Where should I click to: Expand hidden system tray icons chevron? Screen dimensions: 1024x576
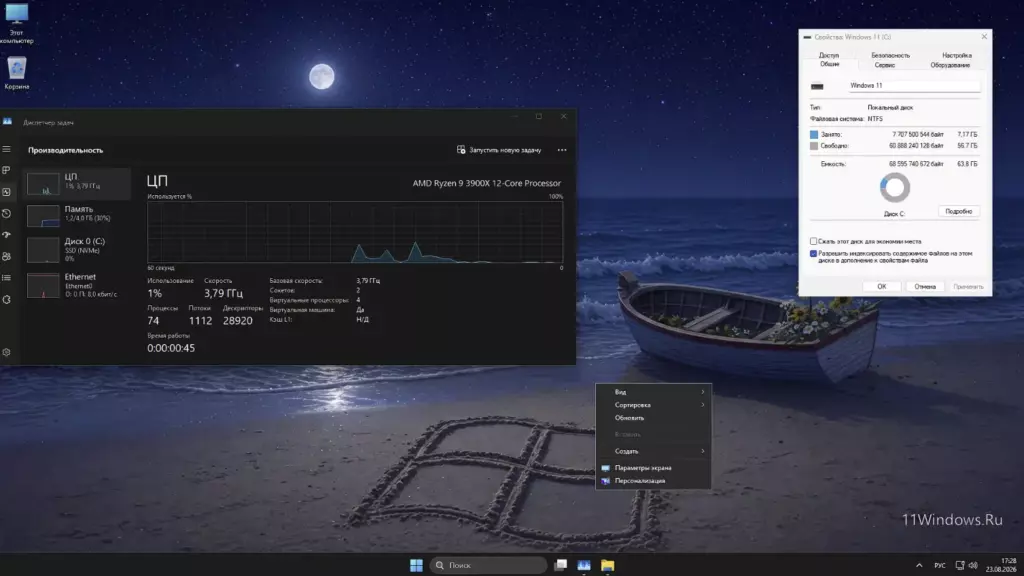[x=919, y=566]
